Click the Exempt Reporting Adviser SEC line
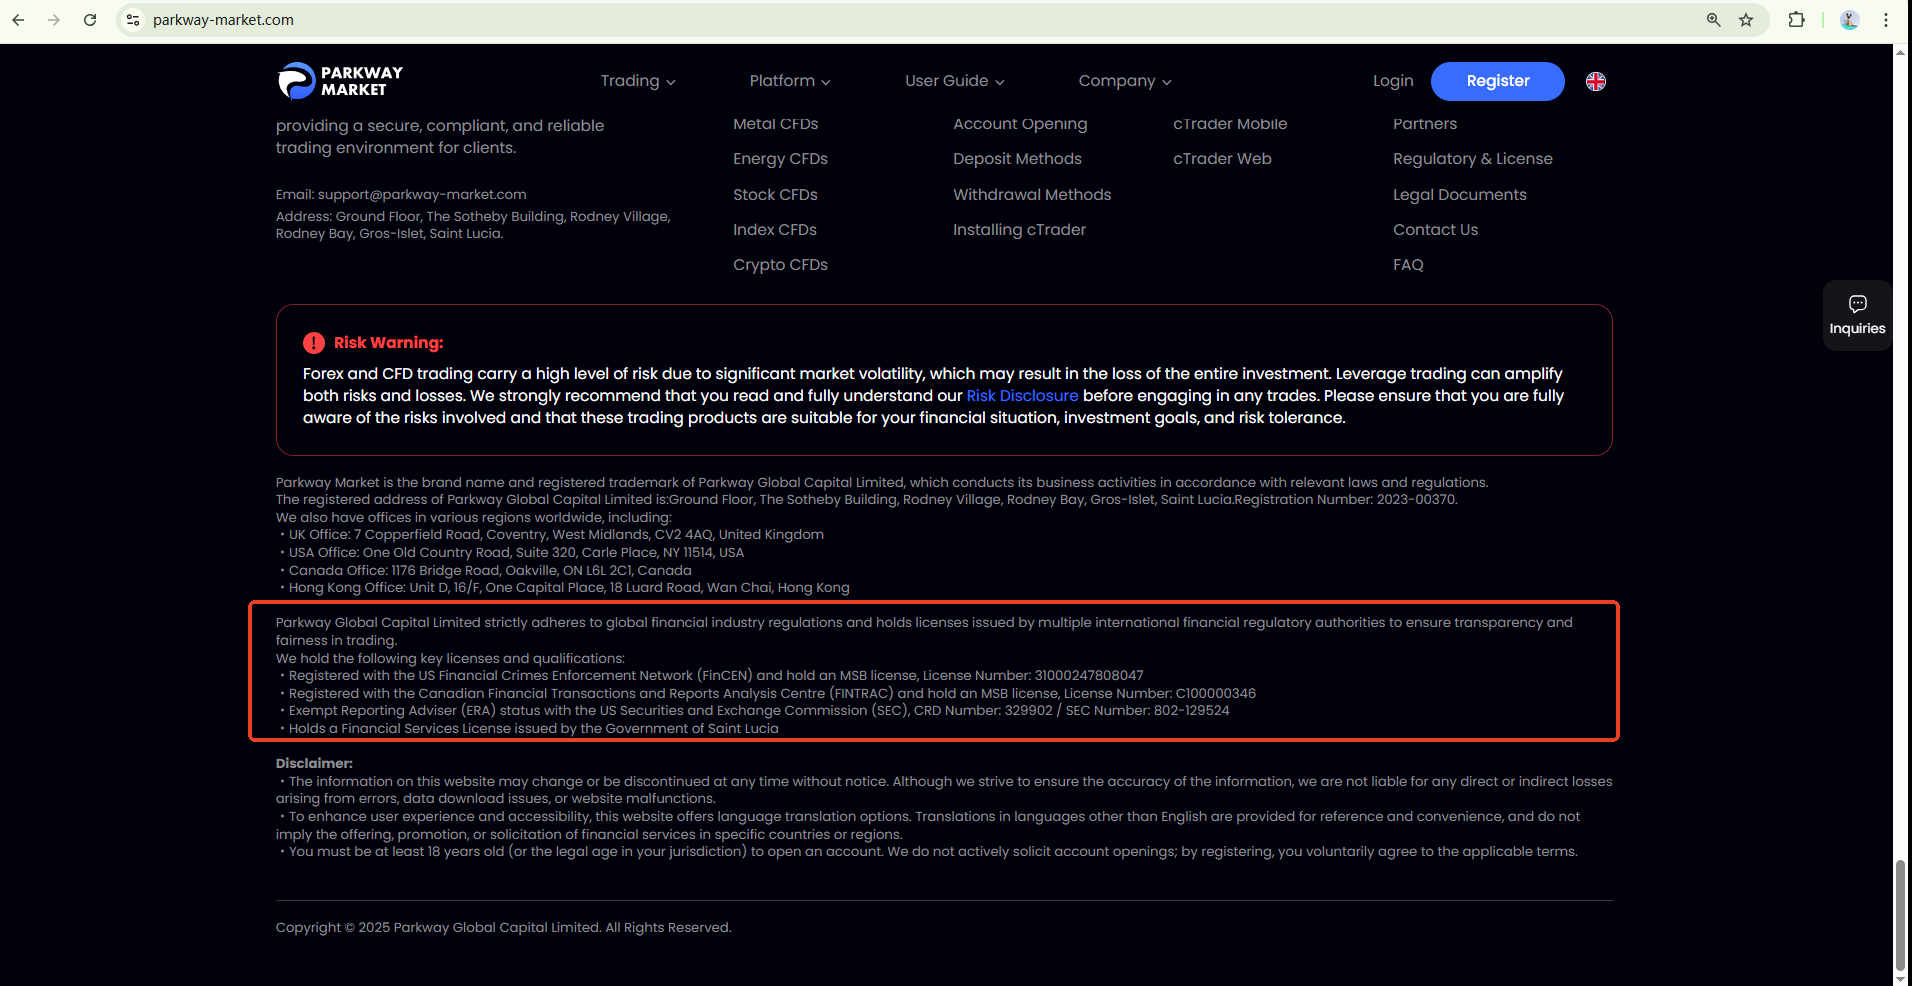Viewport: 1912px width, 986px height. [755, 711]
